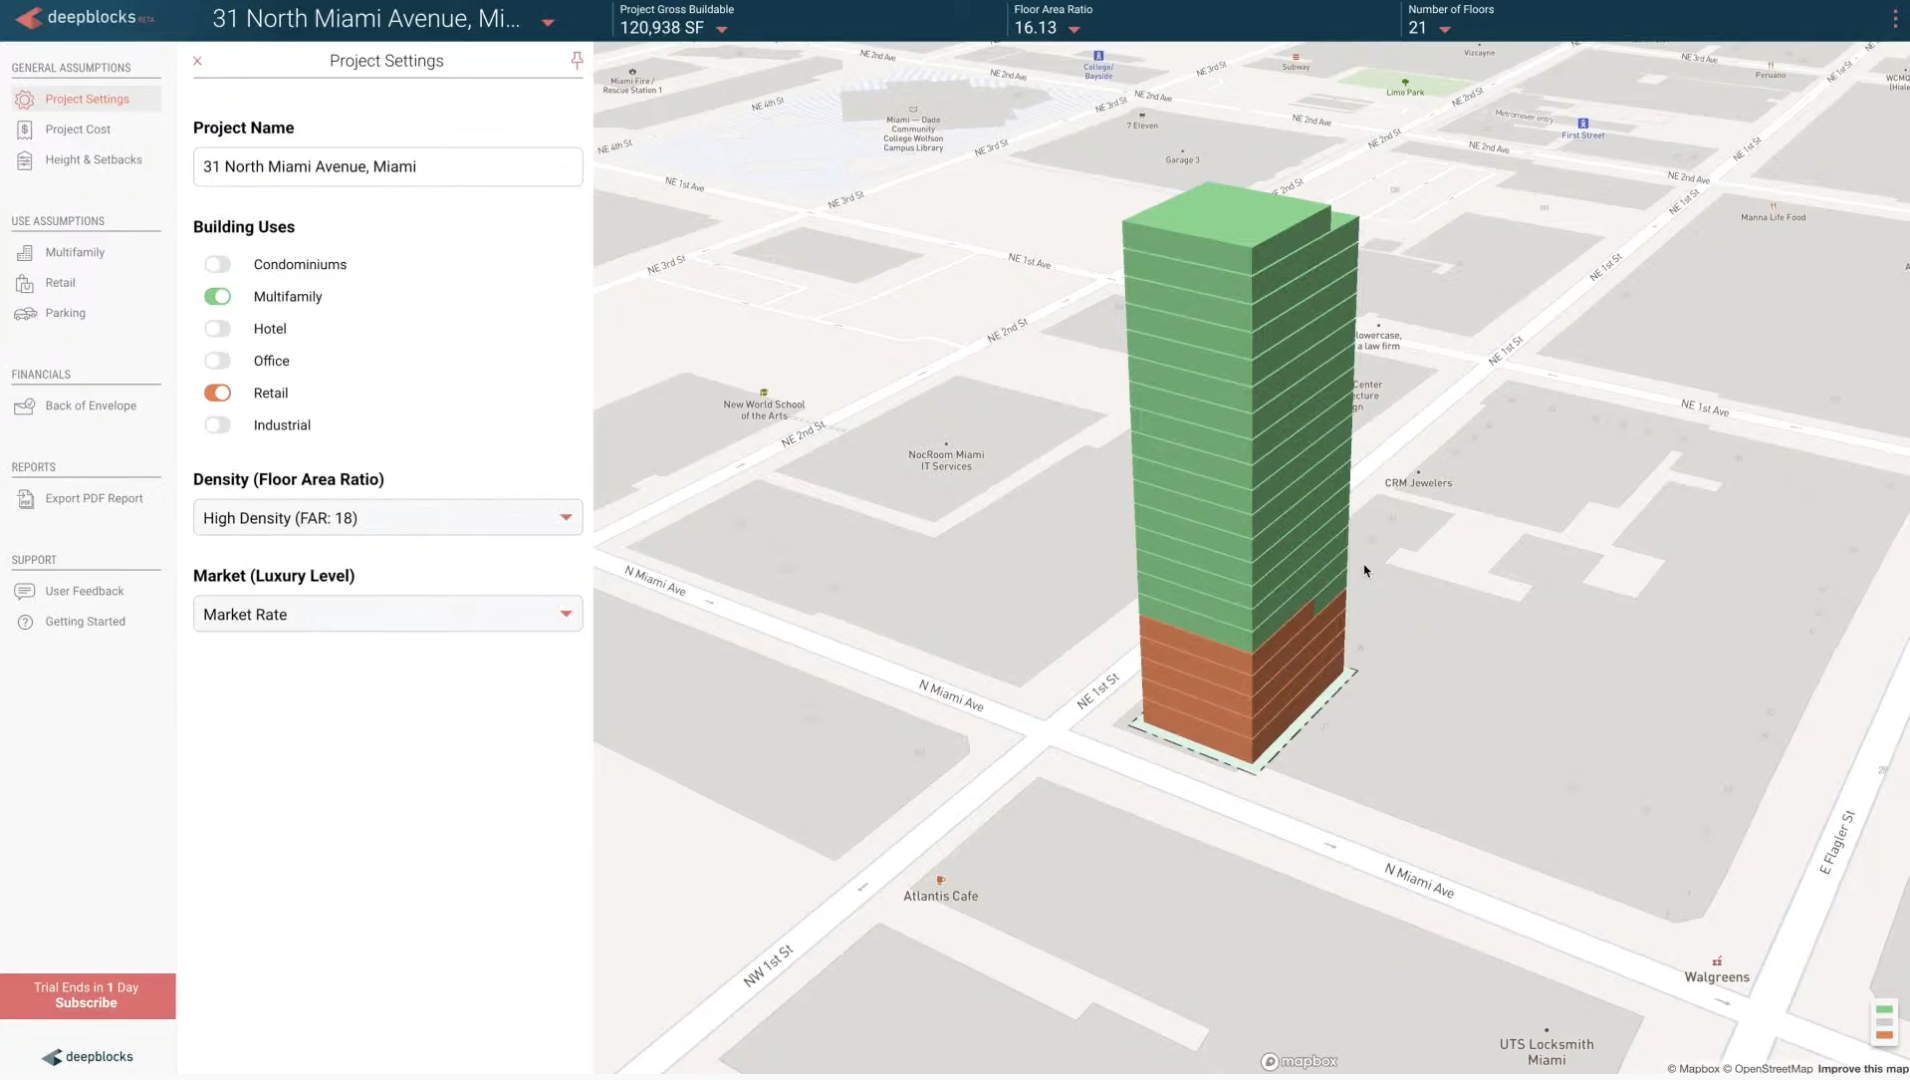Click the Project Cost dollar icon
Screen dimensions: 1910x1080
coord(25,129)
